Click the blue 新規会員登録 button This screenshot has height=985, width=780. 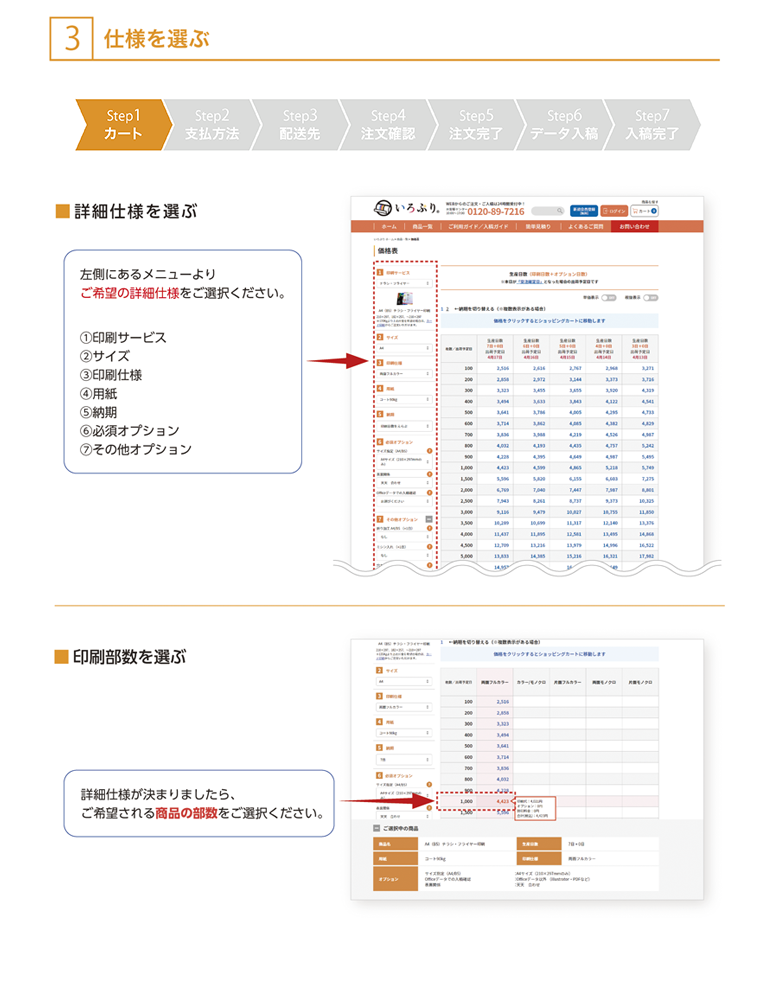click(583, 211)
